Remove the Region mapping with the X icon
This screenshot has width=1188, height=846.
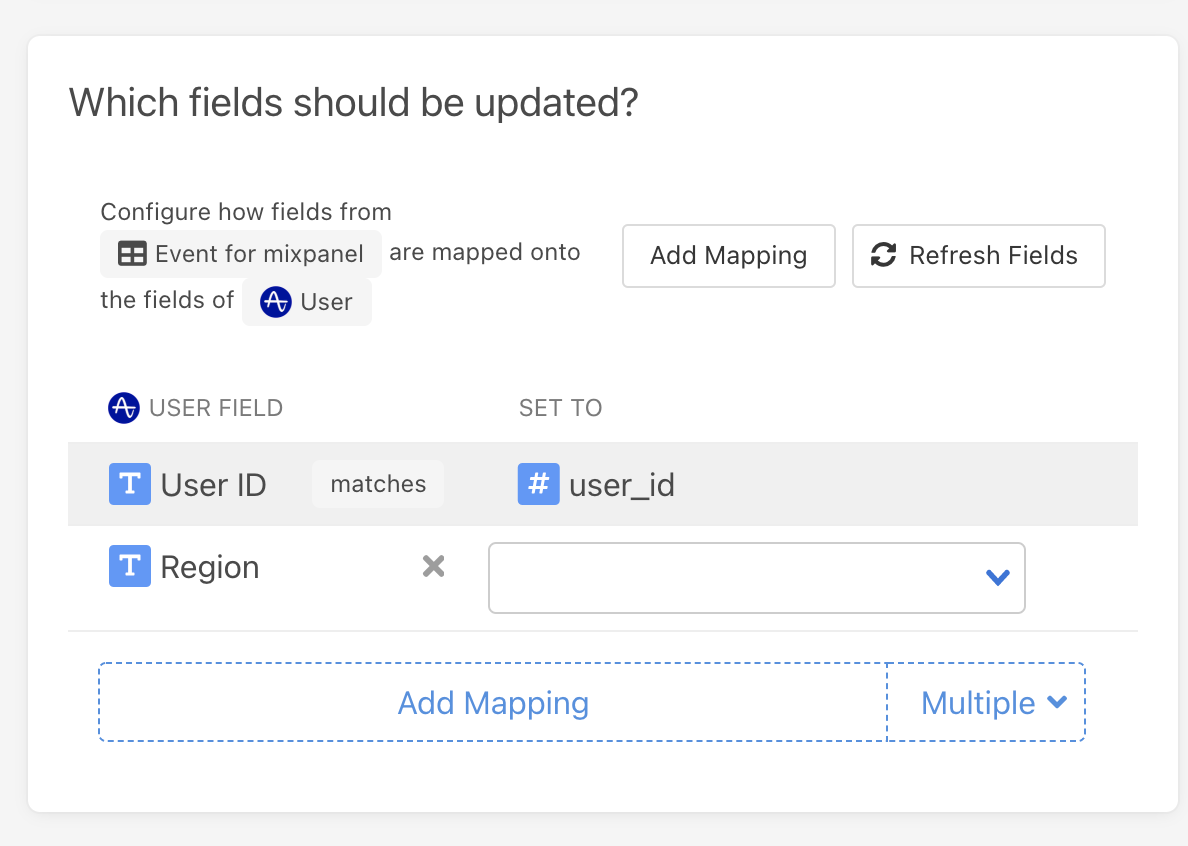[433, 567]
